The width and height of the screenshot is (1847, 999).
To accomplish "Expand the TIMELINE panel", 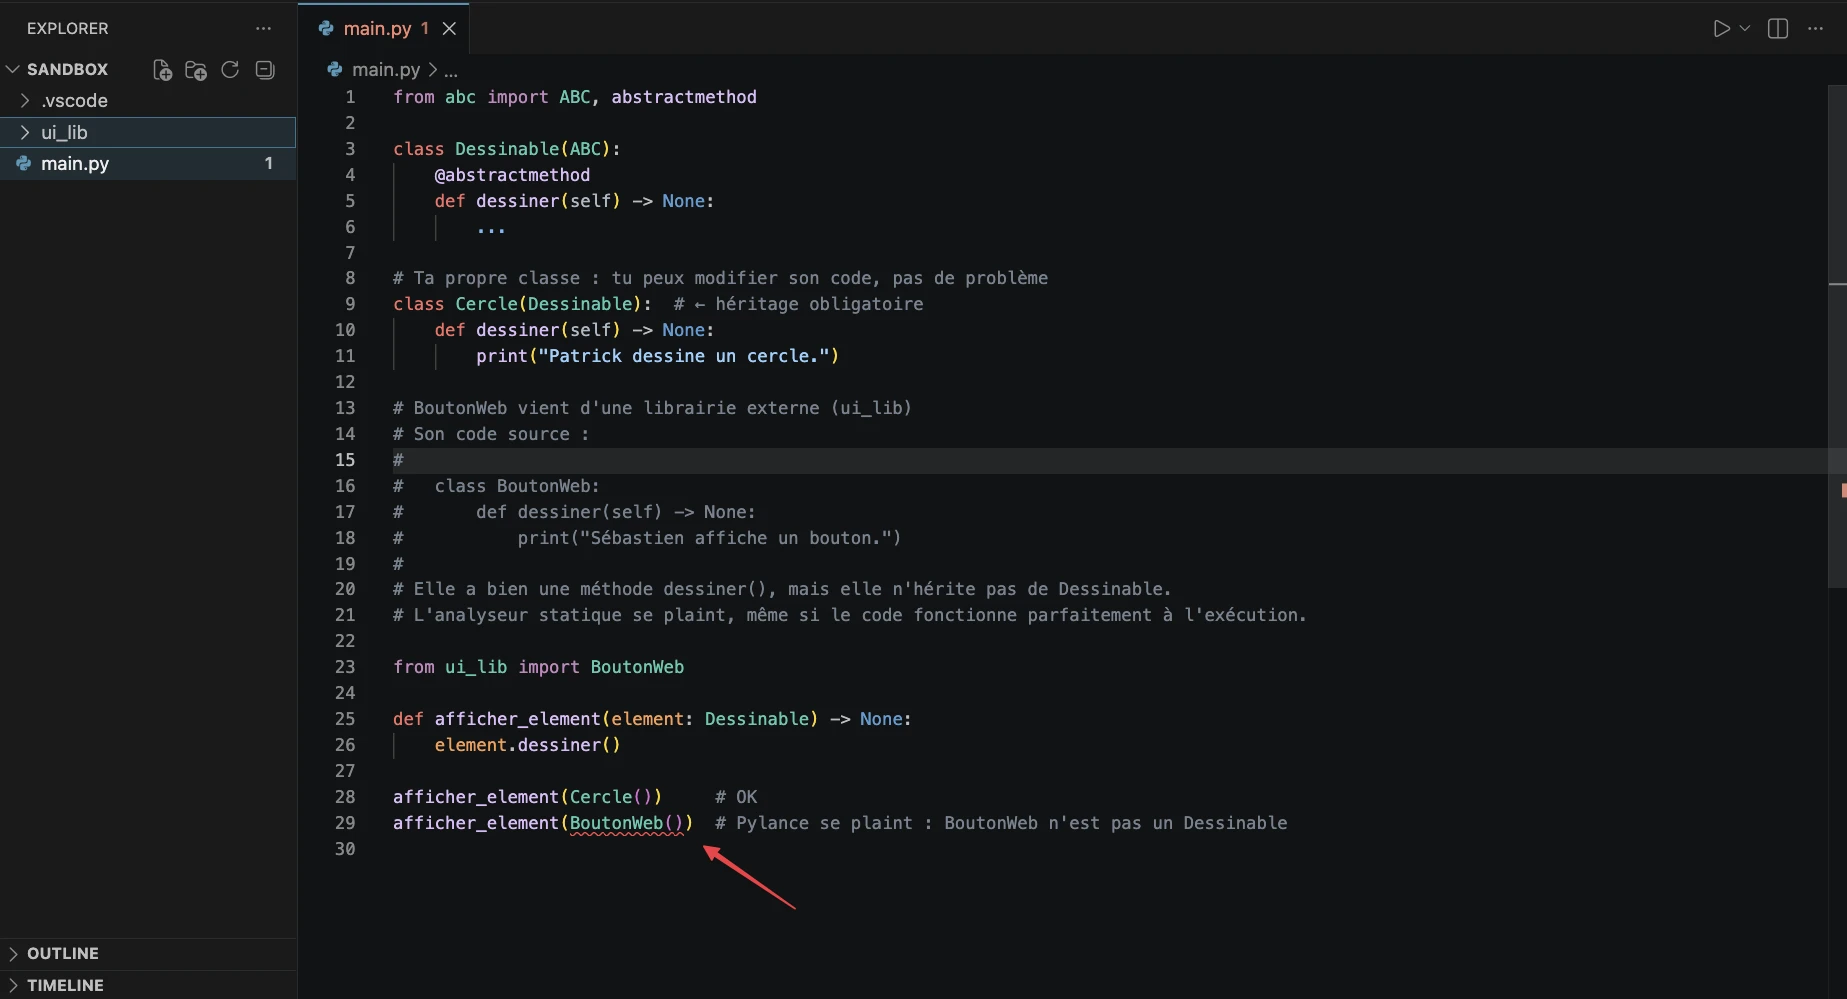I will [x=65, y=985].
